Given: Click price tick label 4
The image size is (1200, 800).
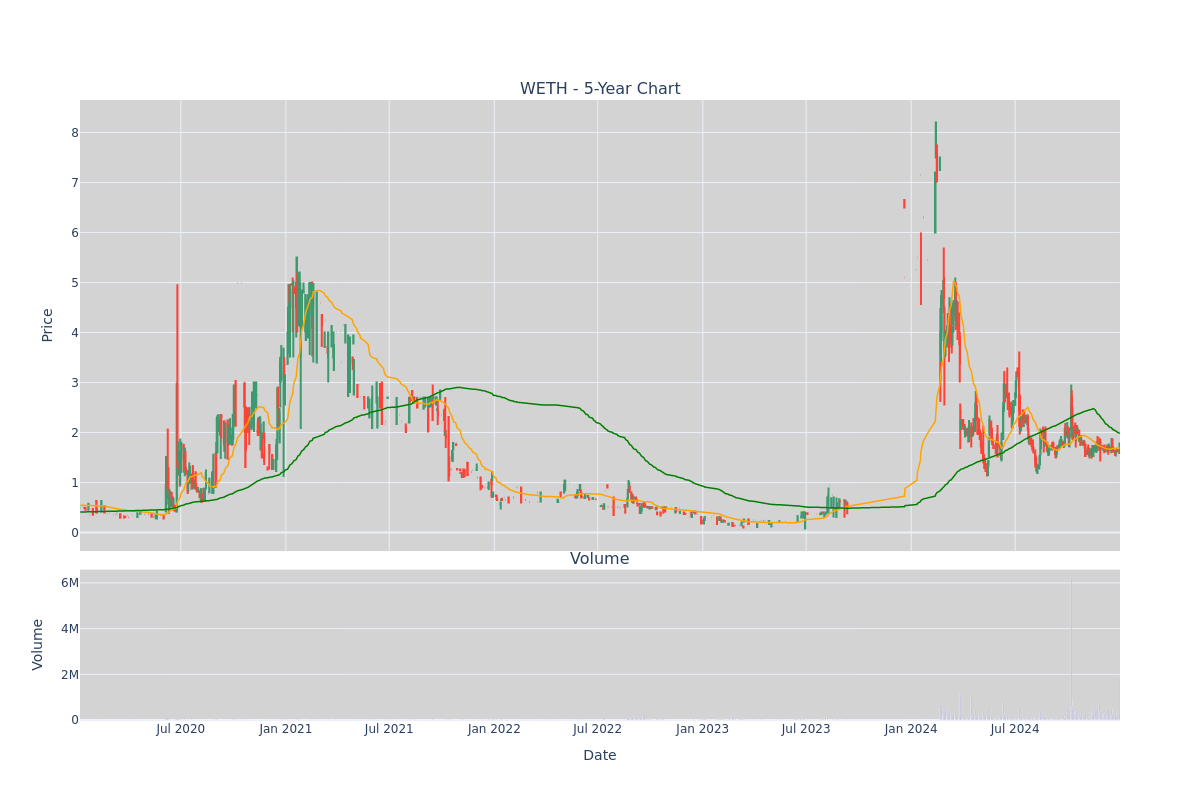Looking at the screenshot, I should click(74, 333).
